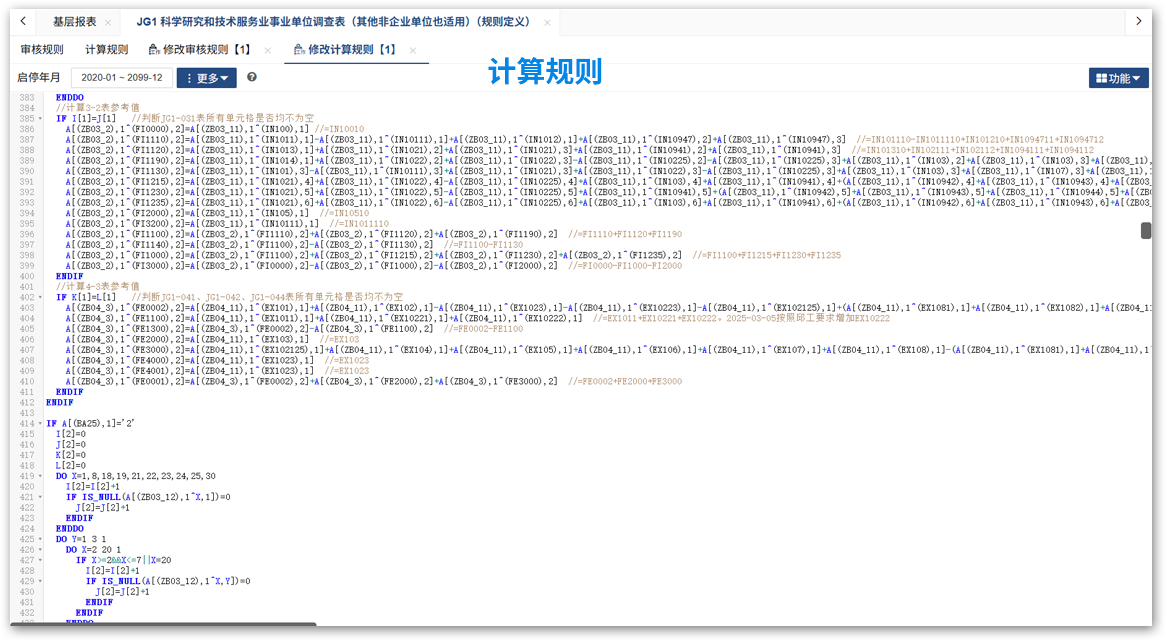Open the 基层报表 tab
This screenshot has width=1166, height=641.
[74, 22]
